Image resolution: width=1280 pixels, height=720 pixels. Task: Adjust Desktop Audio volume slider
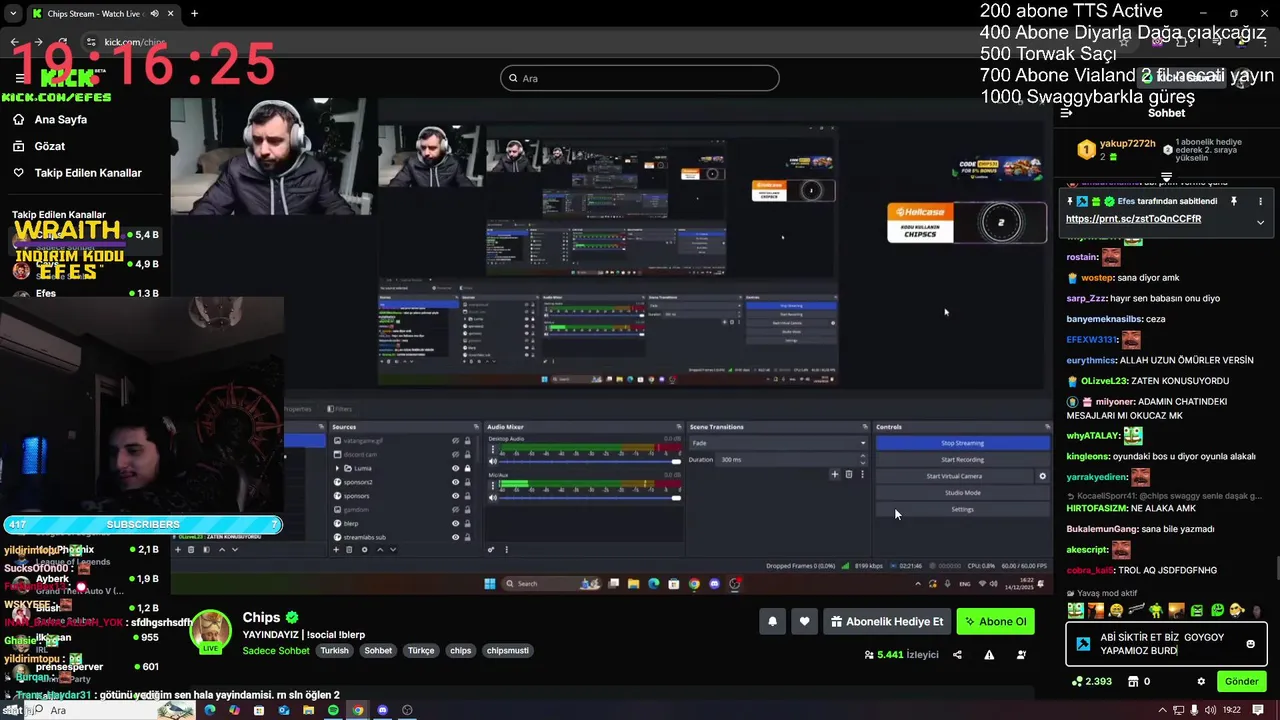click(x=590, y=461)
